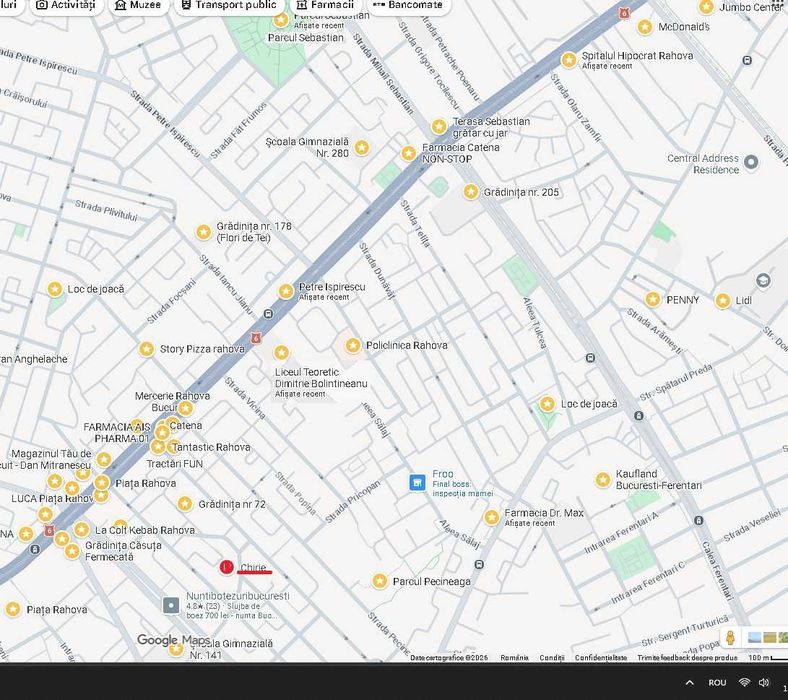Open the Central Address Residence marker
The width and height of the screenshot is (788, 700).
[x=751, y=162]
